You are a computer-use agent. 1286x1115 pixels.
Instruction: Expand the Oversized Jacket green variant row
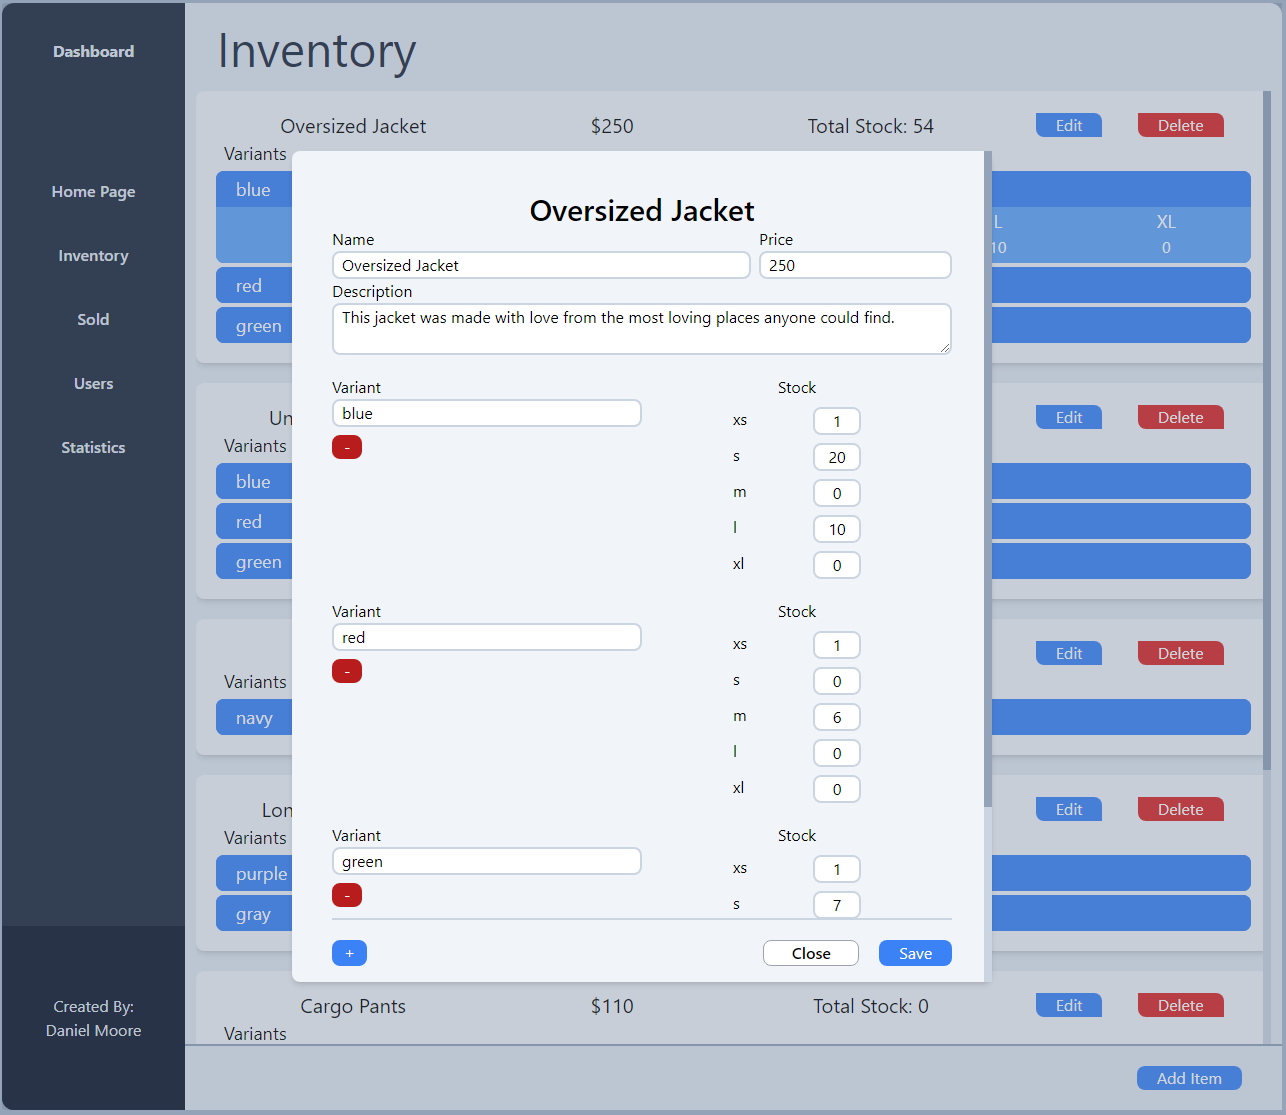(x=733, y=325)
